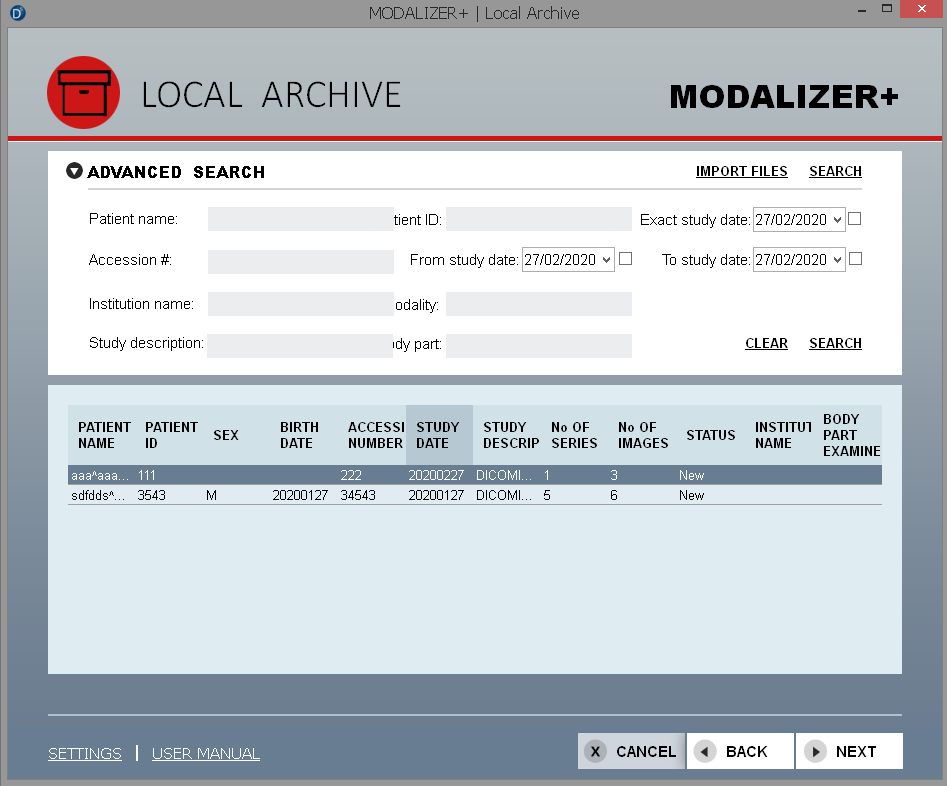This screenshot has width=947, height=786.
Task: Click the Clear link
Action: point(766,343)
